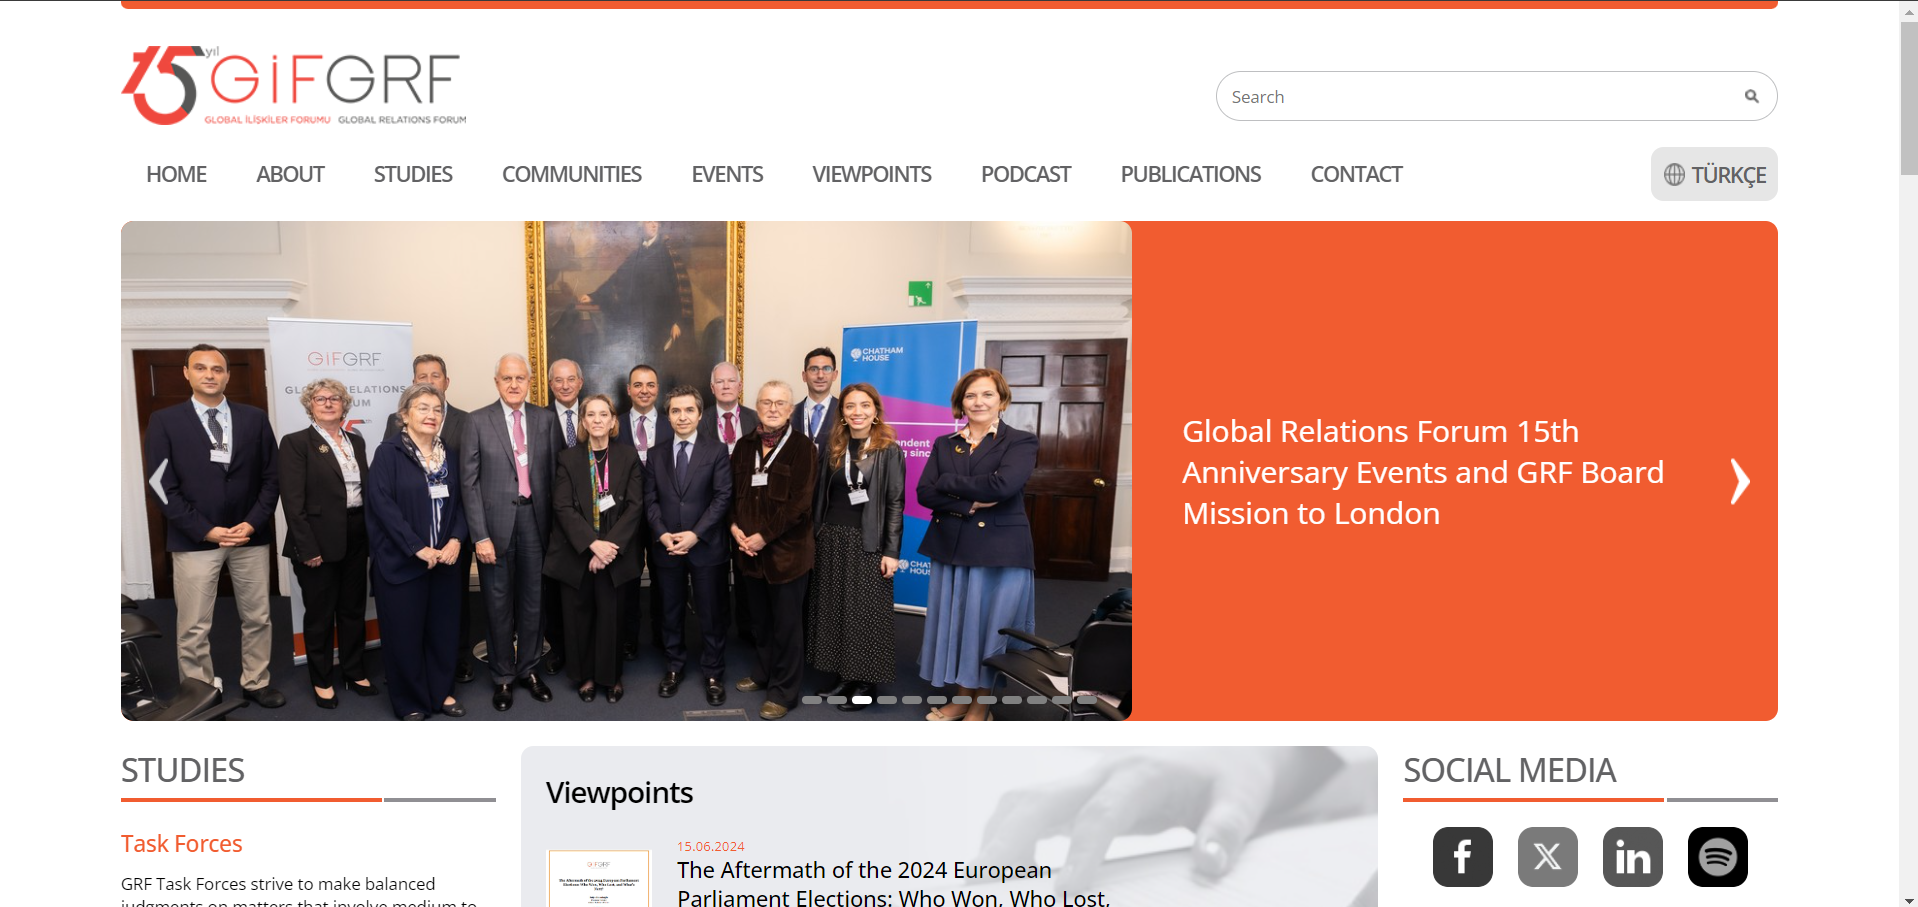The width and height of the screenshot is (1918, 907).
Task: Open the STUDIES menu
Action: [x=413, y=174]
